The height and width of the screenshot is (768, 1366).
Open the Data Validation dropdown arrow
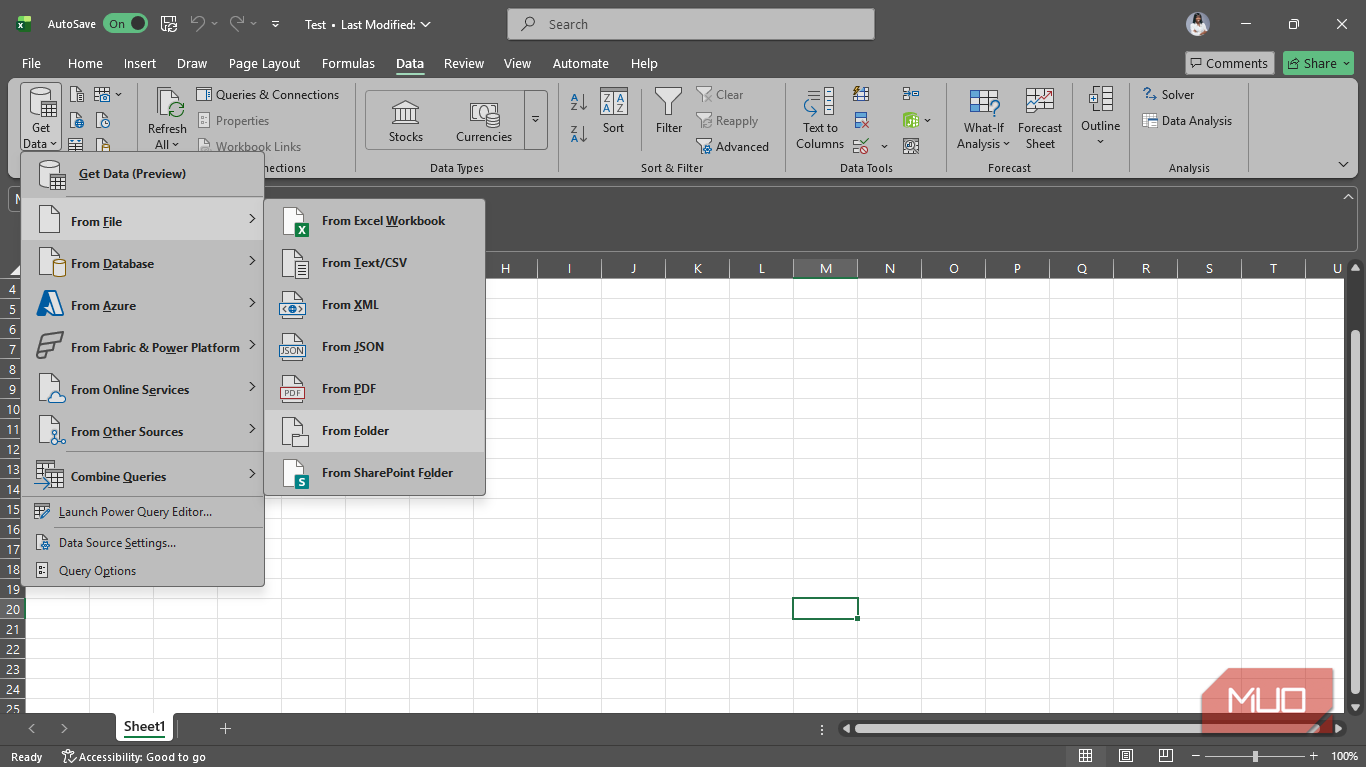coord(884,147)
